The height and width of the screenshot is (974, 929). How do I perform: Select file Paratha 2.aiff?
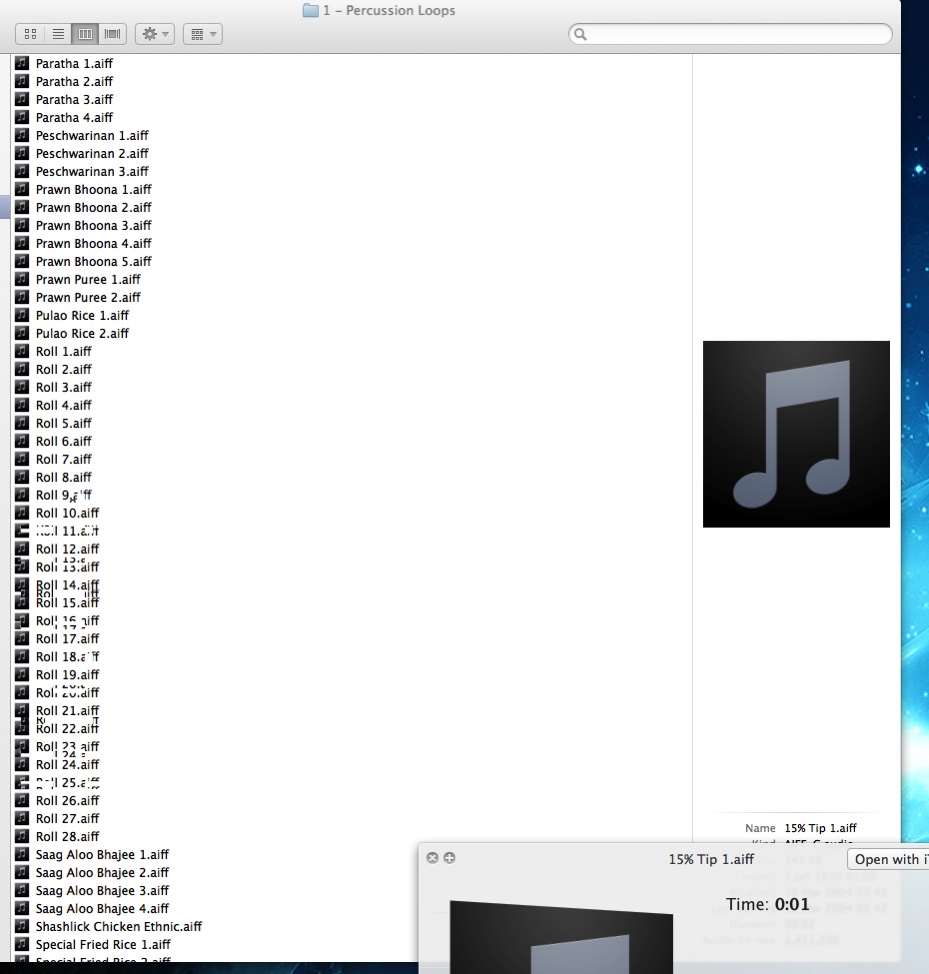coord(74,81)
